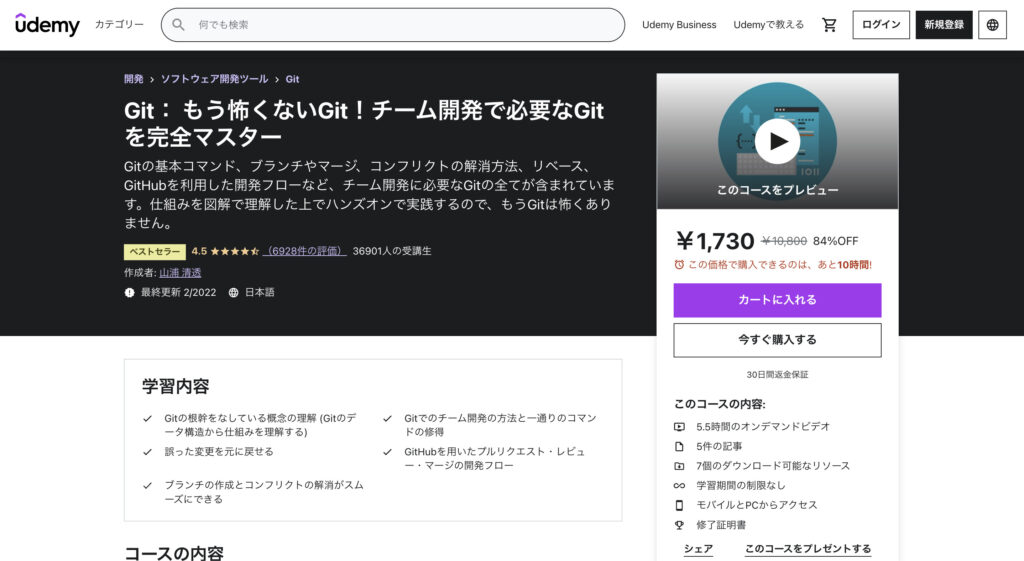The height and width of the screenshot is (561, 1024).
Task: Click 今すぐ購入する button
Action: (x=777, y=340)
